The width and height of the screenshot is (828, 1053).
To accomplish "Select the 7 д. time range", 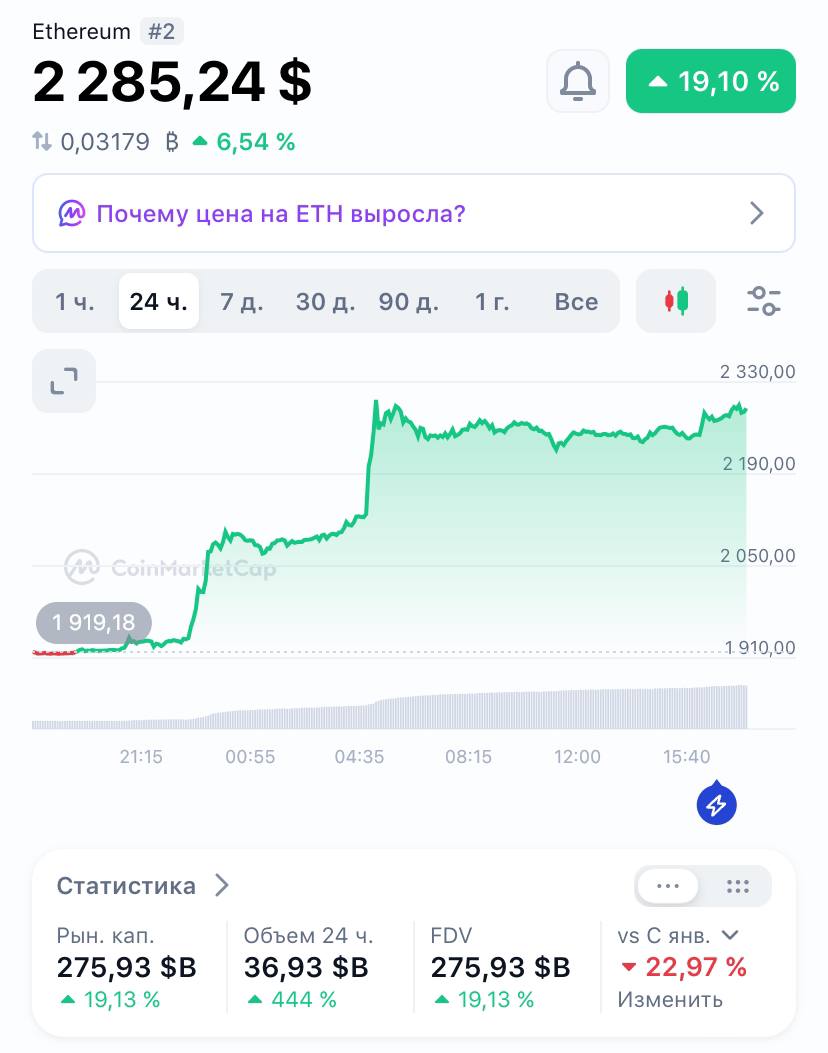I will 242,302.
